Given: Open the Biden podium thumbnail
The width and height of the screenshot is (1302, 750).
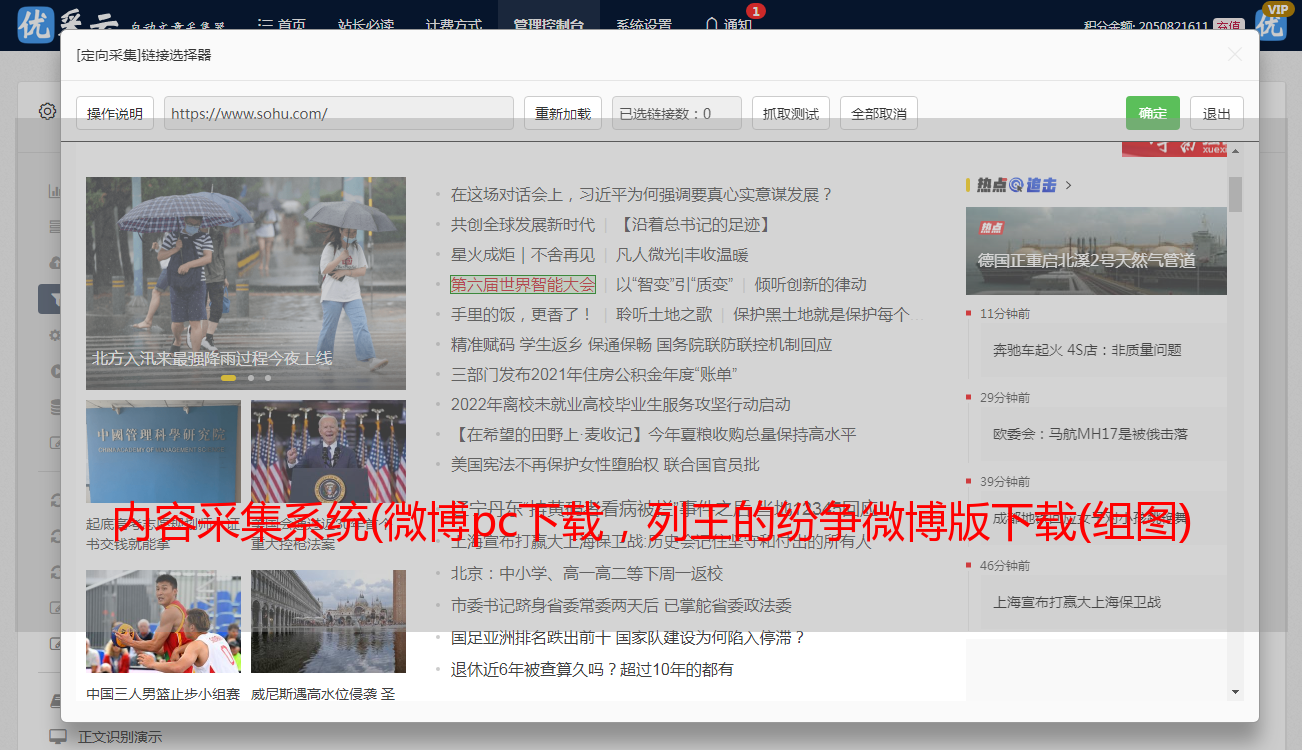Looking at the screenshot, I should (x=328, y=452).
